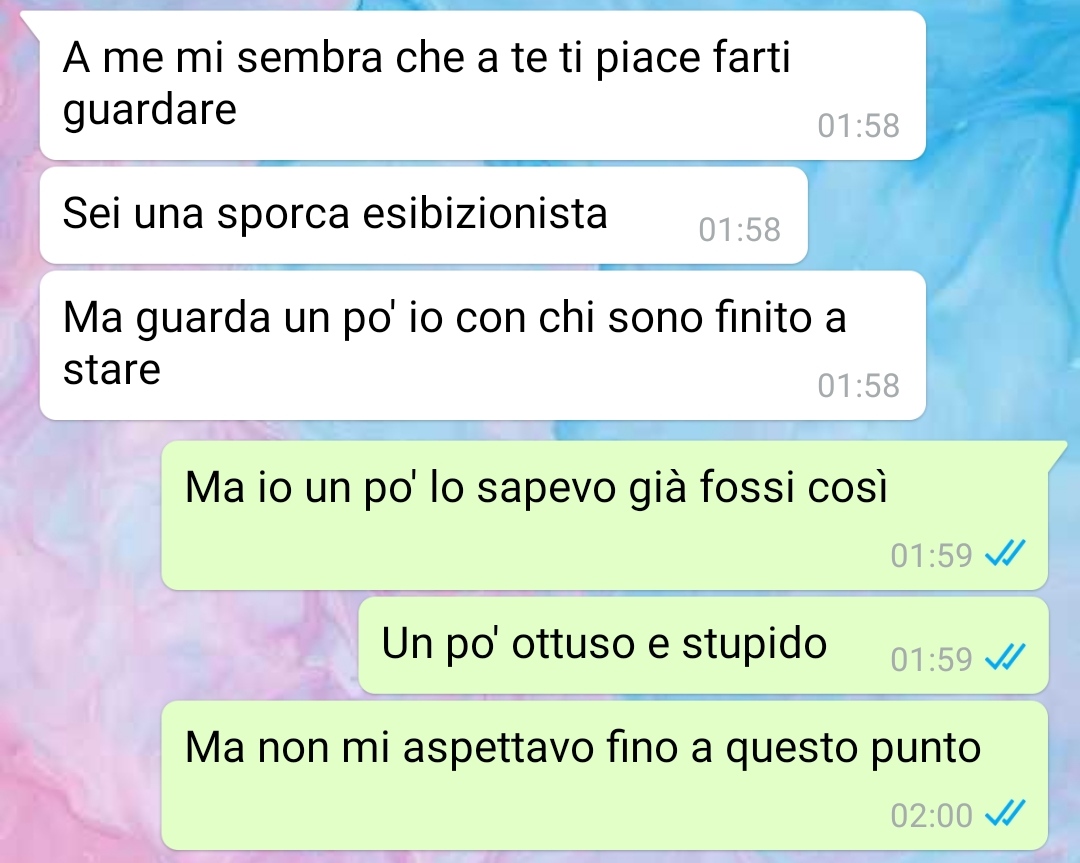1080x863 pixels.
Task: Tap the 01:59 timestamp under 'fossi così'
Action: tap(931, 555)
